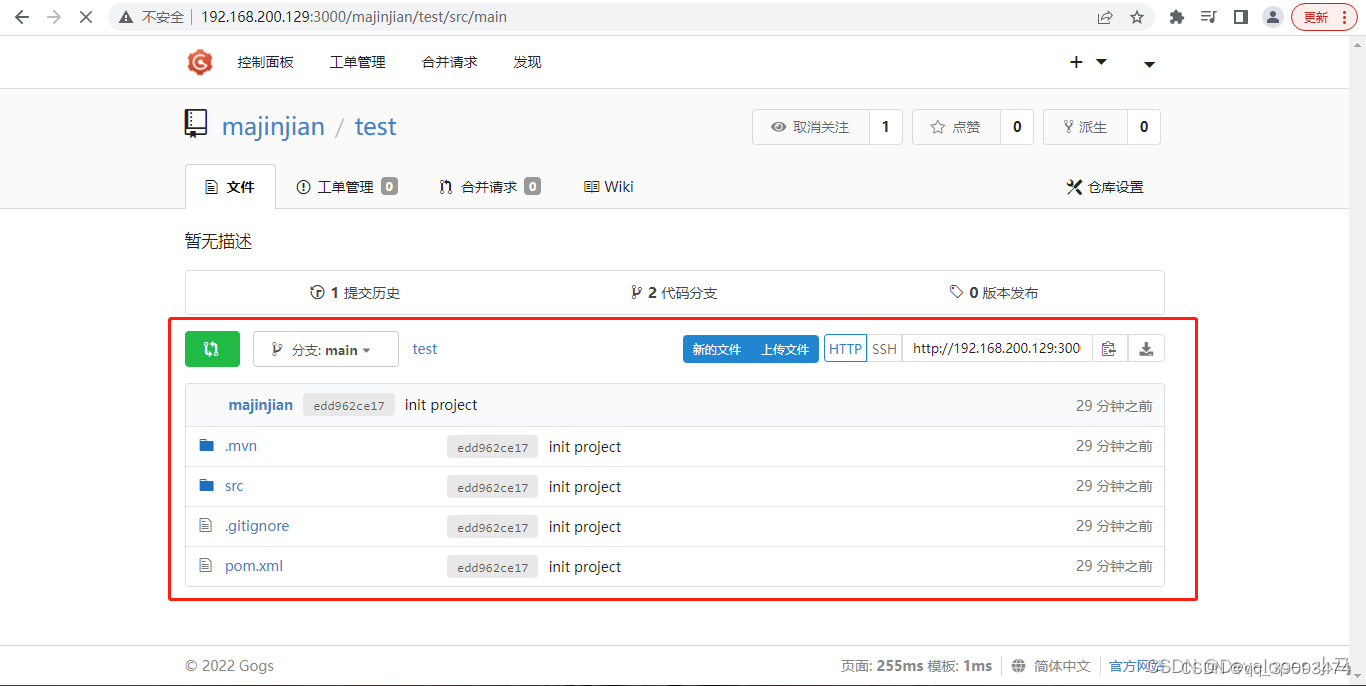Toggle the browser side panel icon
1366x686 pixels.
(1241, 17)
